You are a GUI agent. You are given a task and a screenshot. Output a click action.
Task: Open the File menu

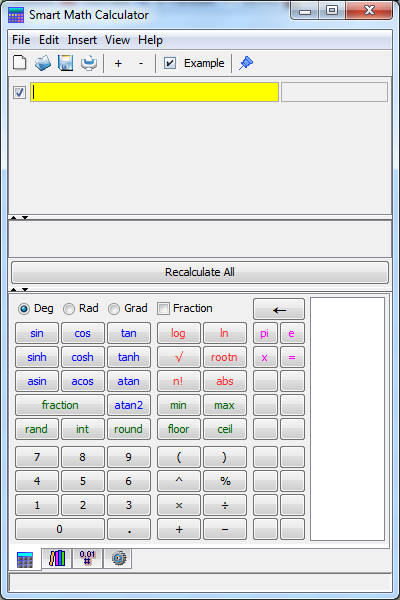(21, 40)
